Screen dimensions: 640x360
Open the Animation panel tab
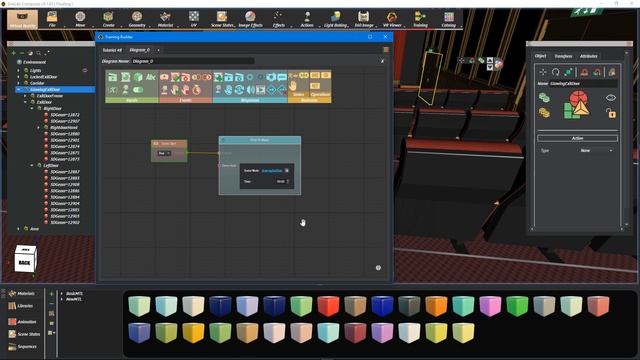tap(22, 322)
